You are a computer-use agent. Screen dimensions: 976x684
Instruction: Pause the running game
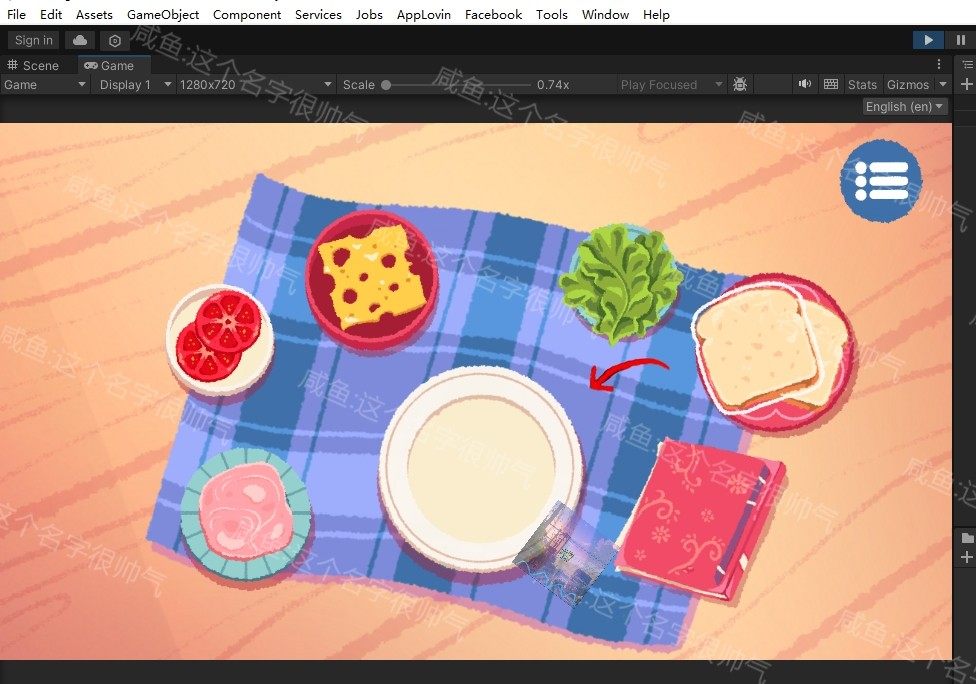(960, 40)
